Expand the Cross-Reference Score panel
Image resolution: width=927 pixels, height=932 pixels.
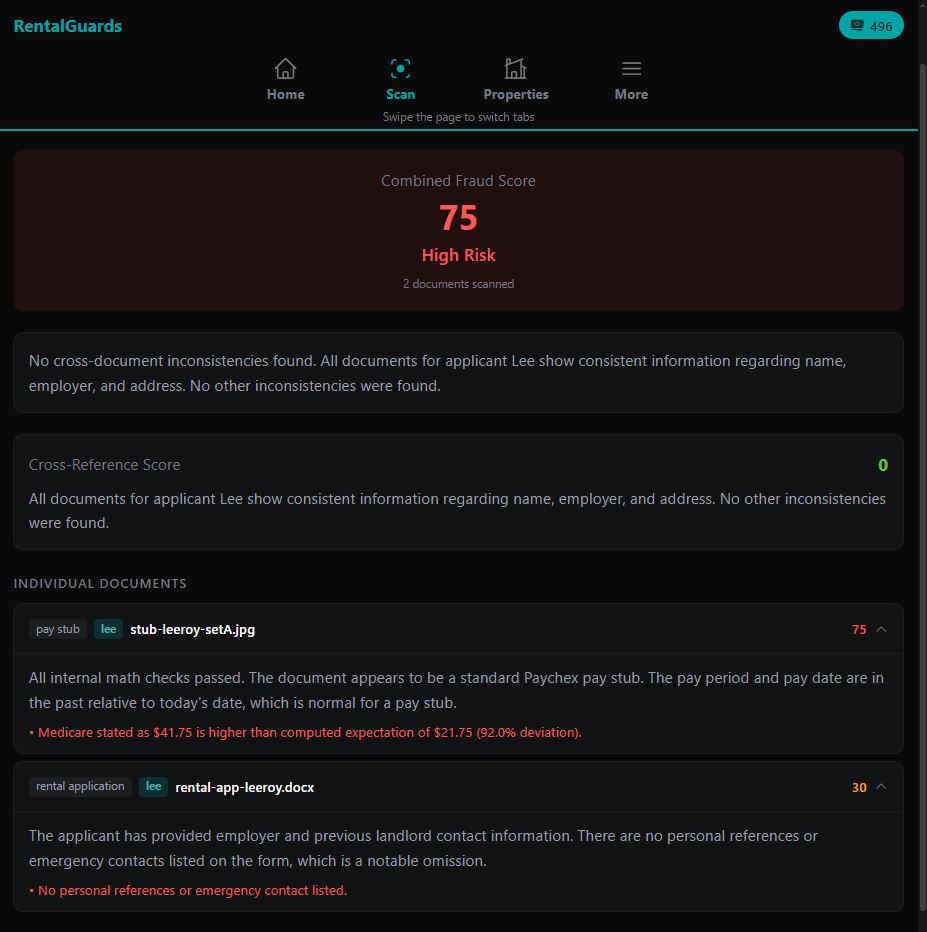tap(104, 465)
